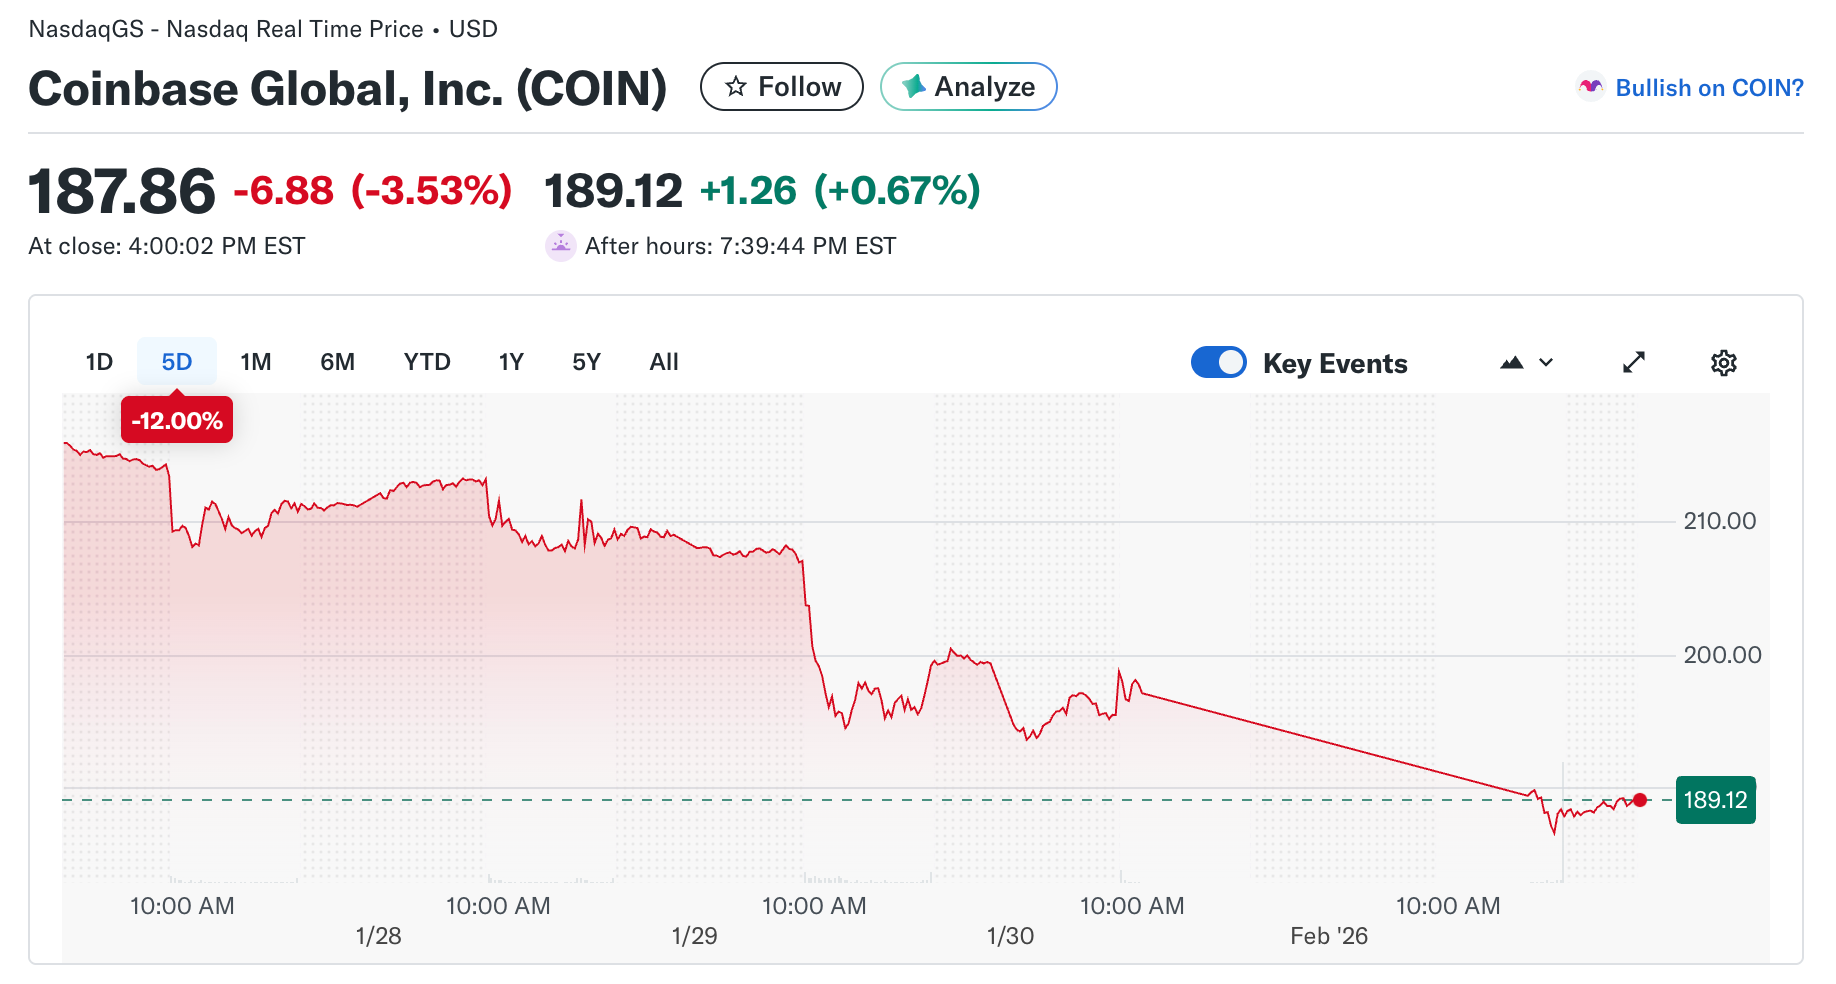Click the Bullish on COIN logo icon
Image resolution: width=1836 pixels, height=984 pixels.
(x=1590, y=88)
